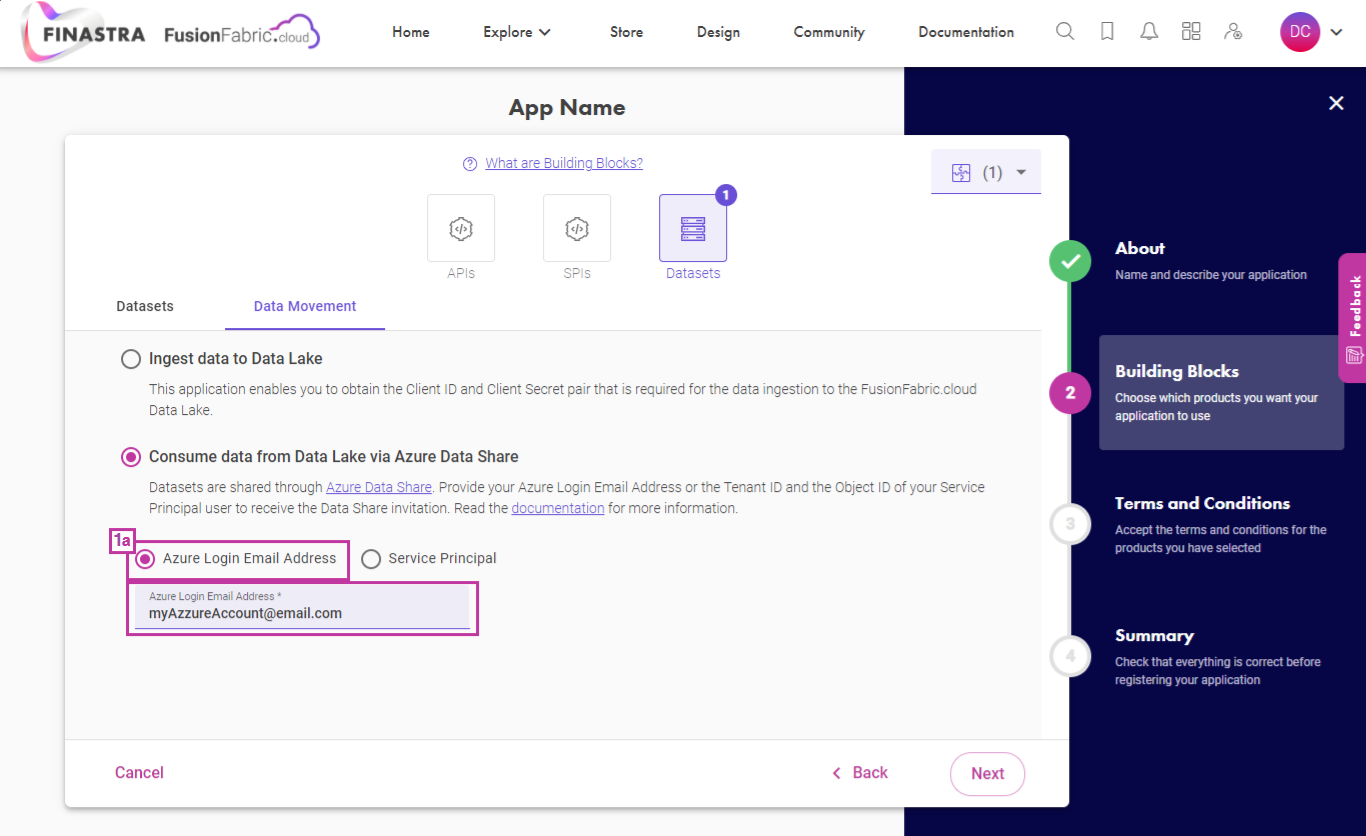Open the applications grid icon
The width and height of the screenshot is (1366, 836).
pos(1191,32)
